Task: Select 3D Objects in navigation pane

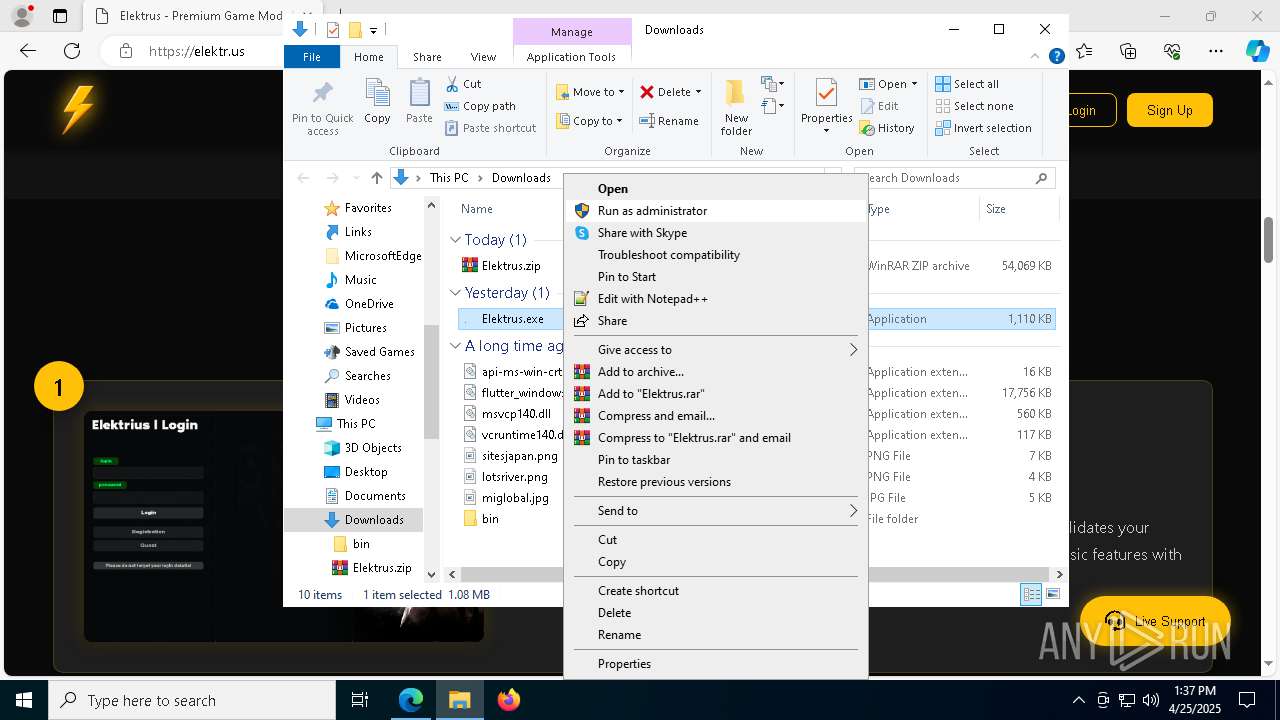Action: point(373,448)
